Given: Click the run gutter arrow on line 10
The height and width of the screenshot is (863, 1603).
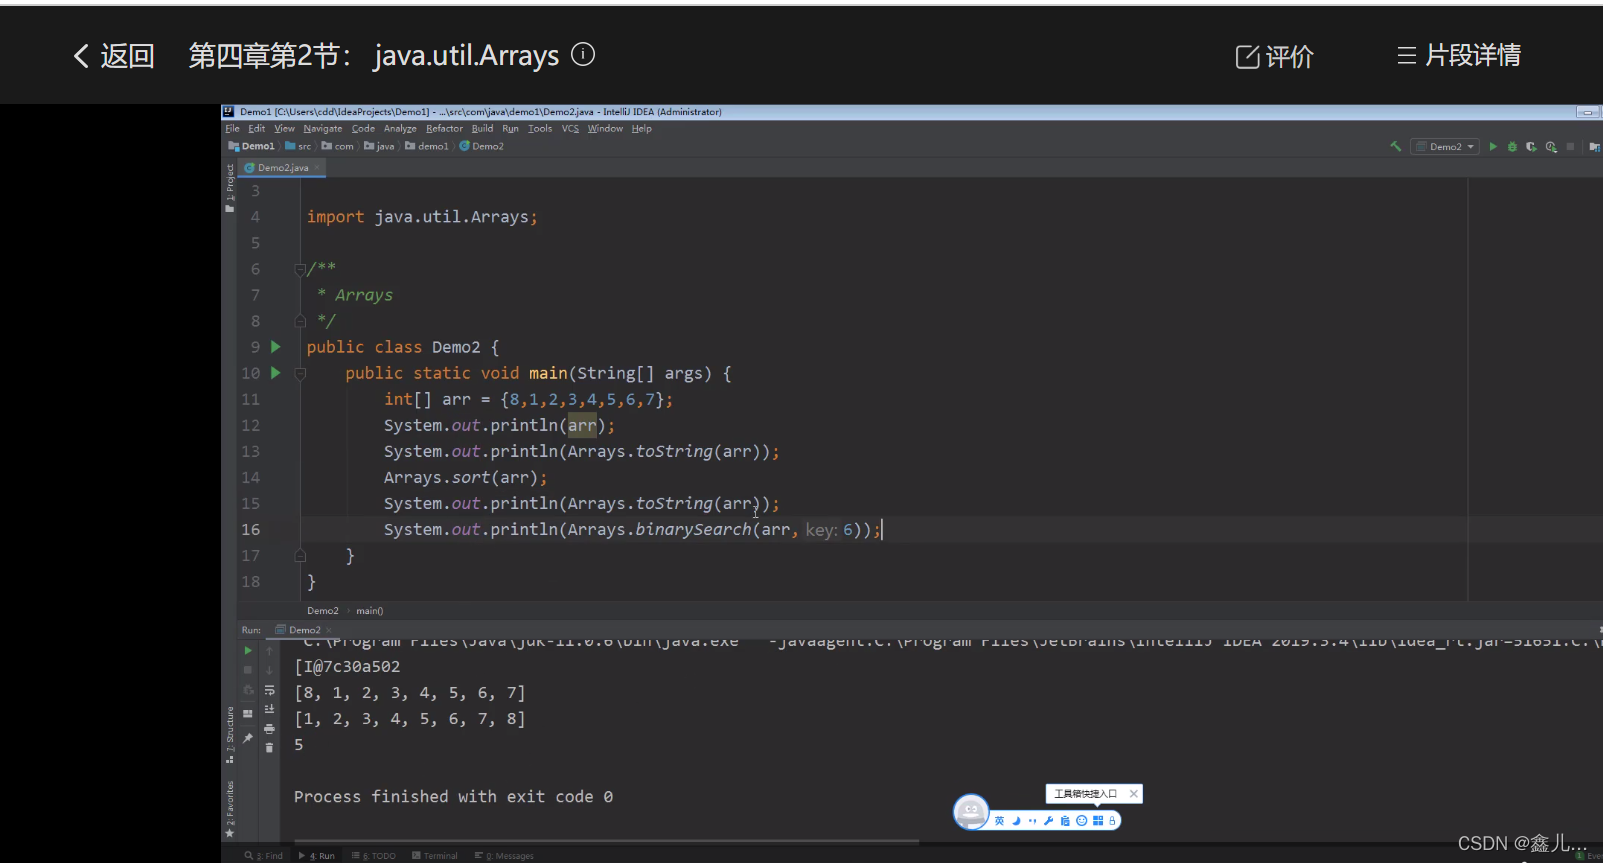Looking at the screenshot, I should click(276, 373).
